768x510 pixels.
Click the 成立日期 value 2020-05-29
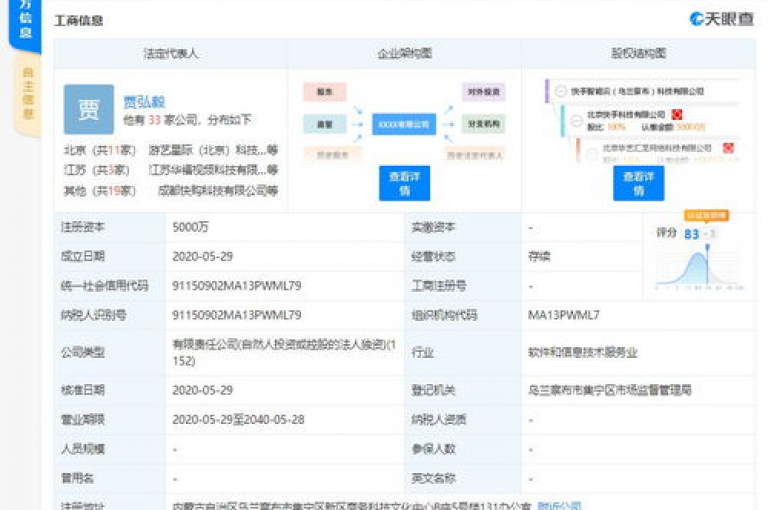[x=202, y=256]
